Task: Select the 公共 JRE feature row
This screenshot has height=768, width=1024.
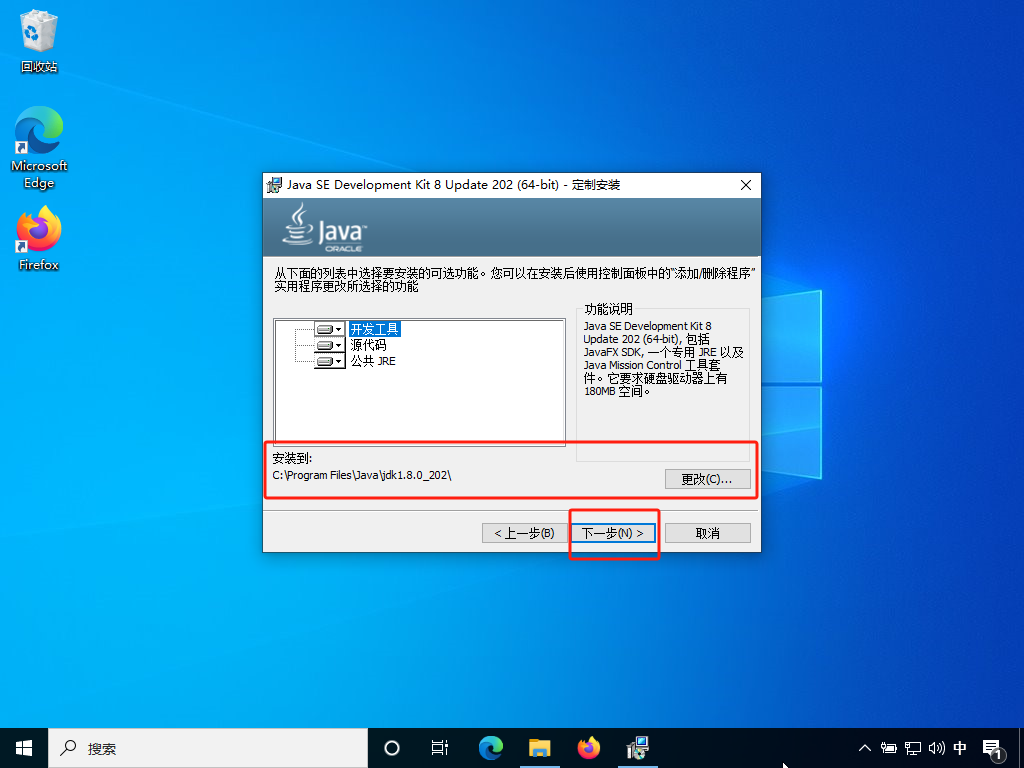Action: [x=373, y=360]
